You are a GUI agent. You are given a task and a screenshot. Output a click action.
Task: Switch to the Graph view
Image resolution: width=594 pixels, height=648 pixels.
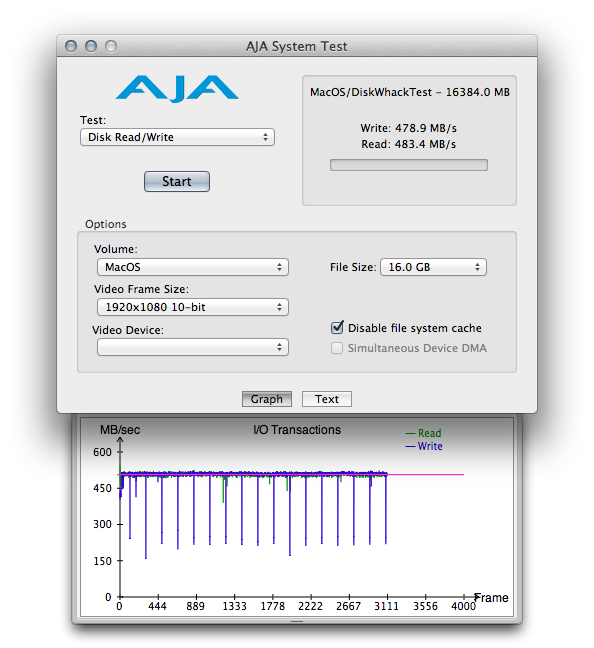267,399
